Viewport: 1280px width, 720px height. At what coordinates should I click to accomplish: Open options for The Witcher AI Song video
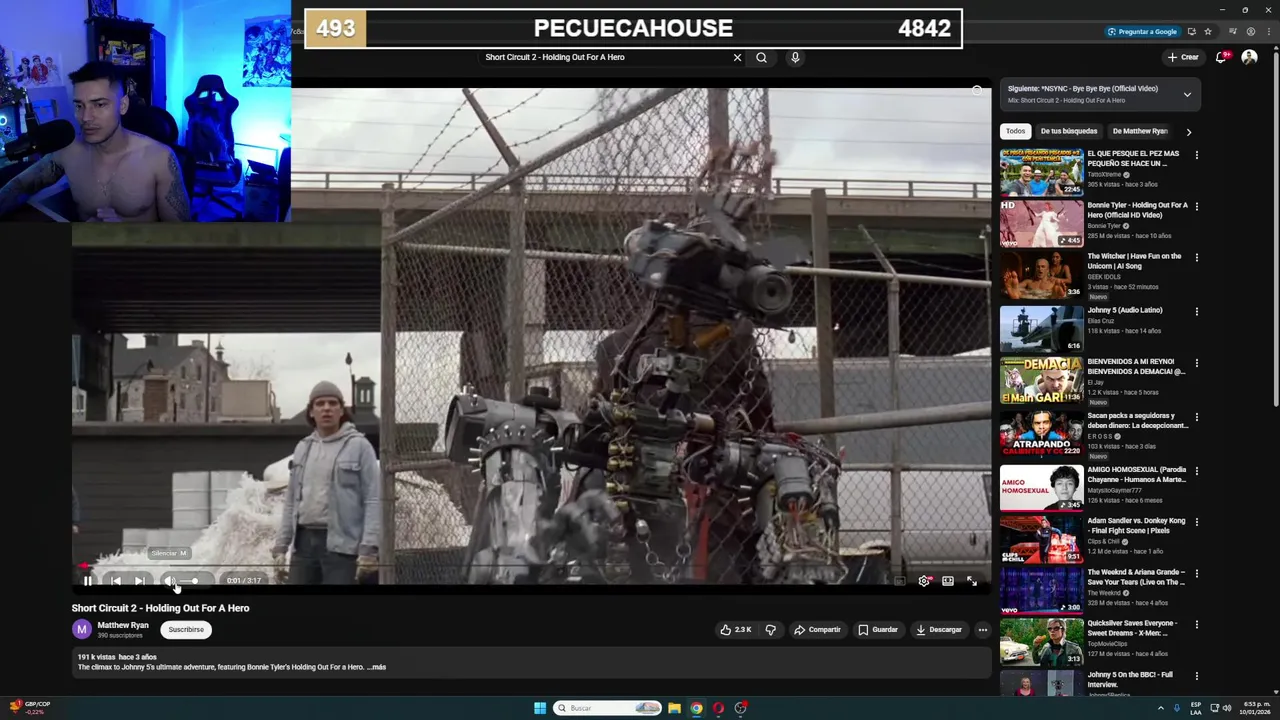[x=1196, y=257]
